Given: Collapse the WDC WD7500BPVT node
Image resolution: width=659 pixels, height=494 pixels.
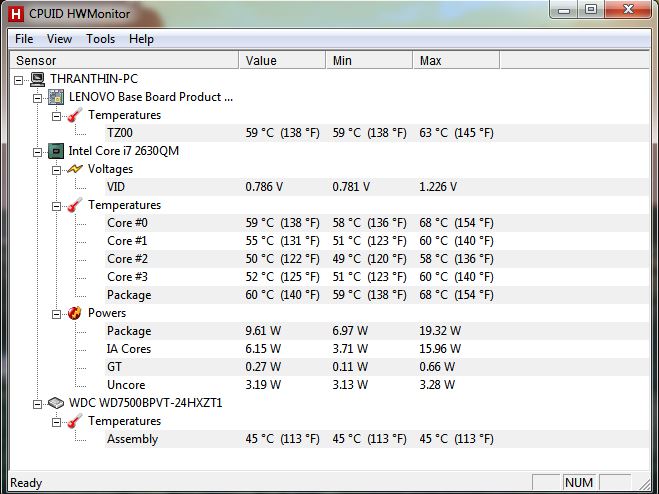Looking at the screenshot, I should tap(37, 404).
